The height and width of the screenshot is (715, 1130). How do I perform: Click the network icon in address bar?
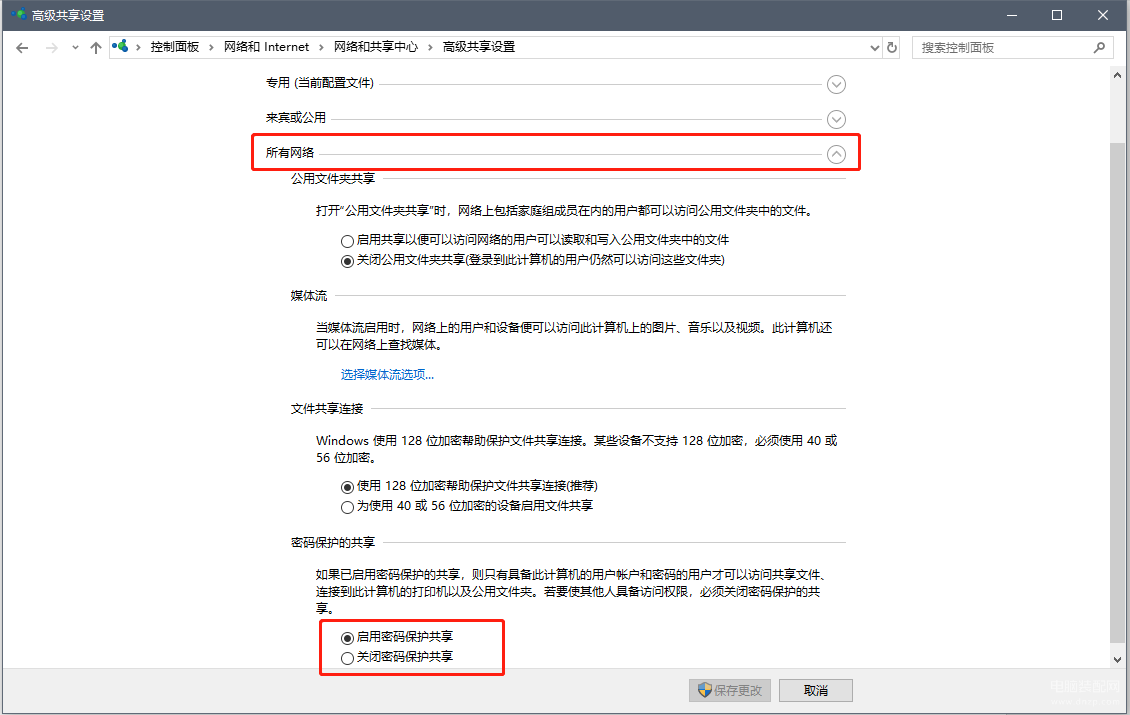tap(120, 47)
